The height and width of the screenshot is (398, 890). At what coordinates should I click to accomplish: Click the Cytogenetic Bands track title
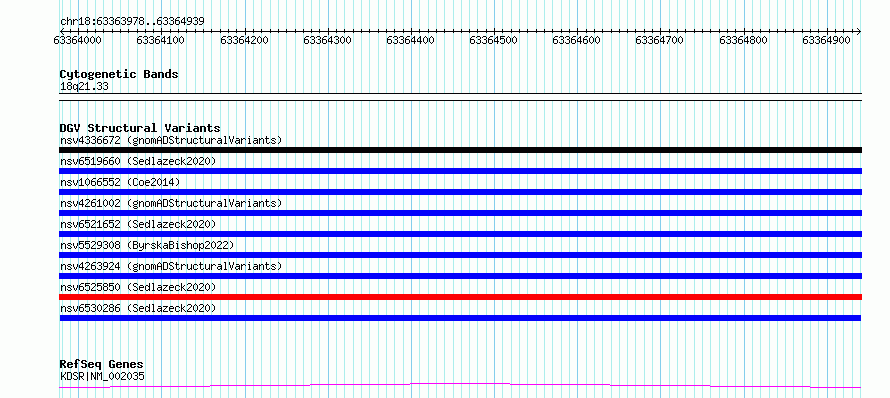click(119, 74)
